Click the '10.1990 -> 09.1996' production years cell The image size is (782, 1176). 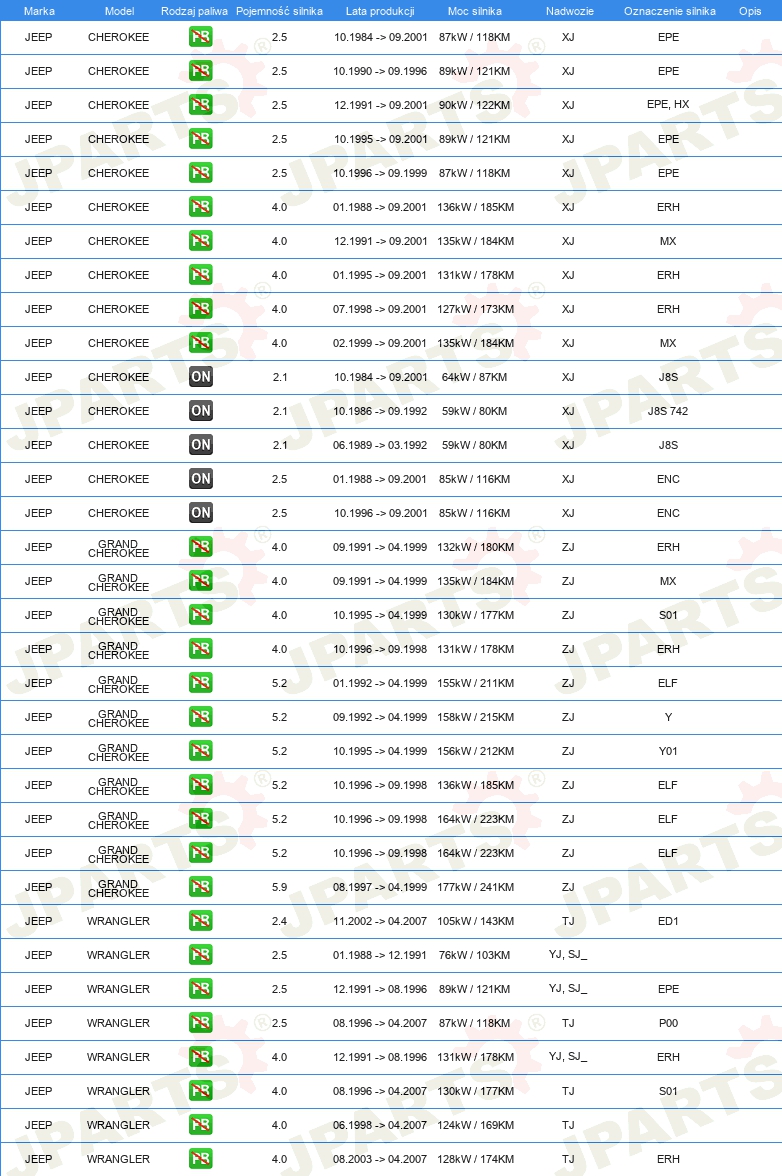pos(380,71)
